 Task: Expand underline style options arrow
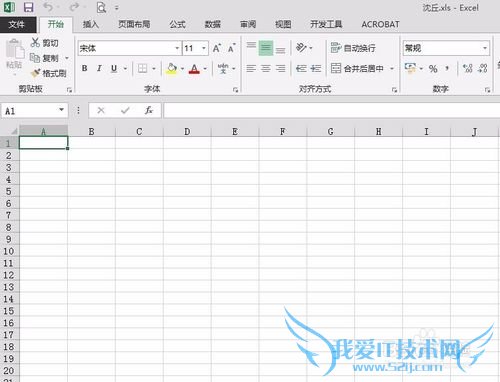click(125, 68)
